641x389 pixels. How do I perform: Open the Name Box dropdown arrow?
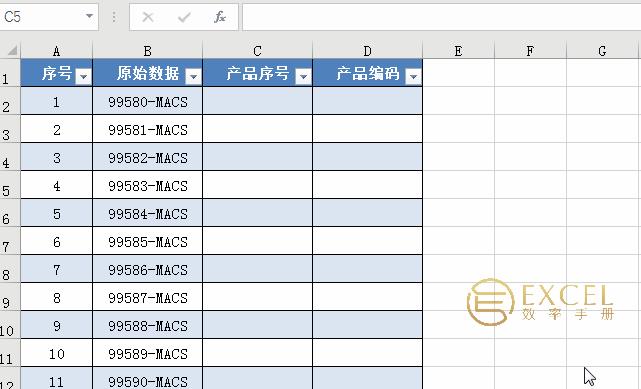click(89, 16)
